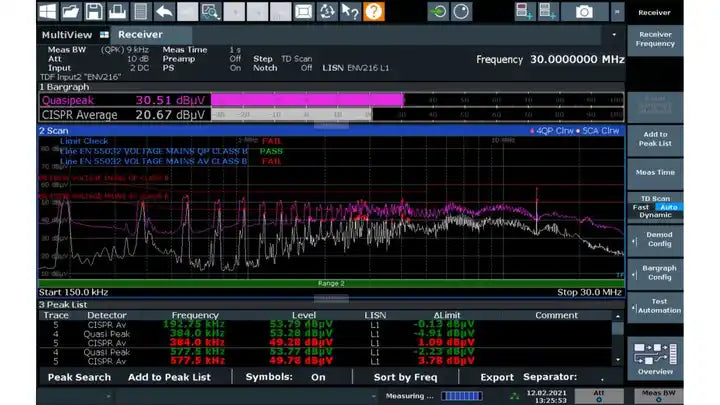Take a screenshot with camera icon
This screenshot has height=405, width=720.
(x=584, y=12)
